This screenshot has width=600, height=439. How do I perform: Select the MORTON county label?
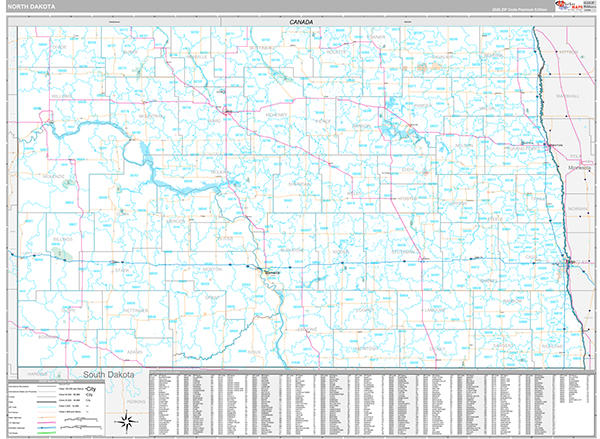coord(212,269)
